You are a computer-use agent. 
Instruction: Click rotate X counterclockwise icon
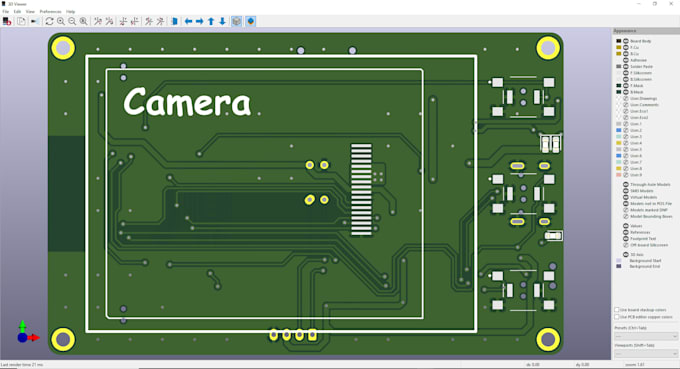click(x=109, y=21)
